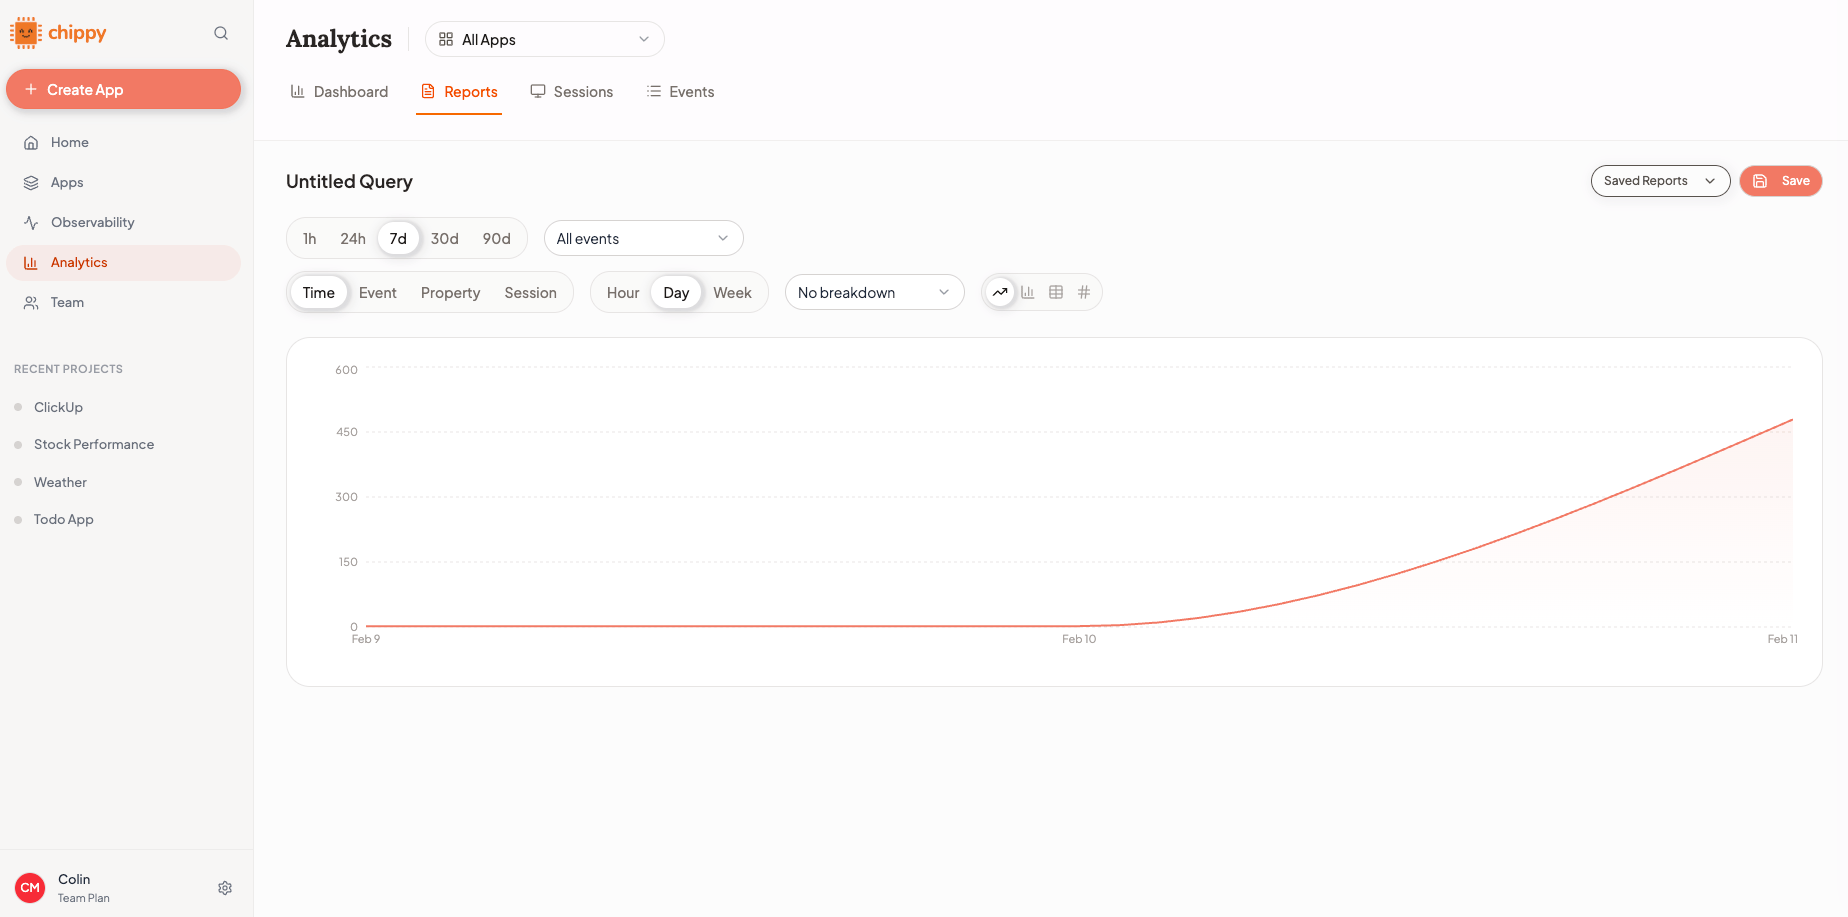The width and height of the screenshot is (1848, 917).
Task: Select the 90d time range
Action: click(x=497, y=238)
